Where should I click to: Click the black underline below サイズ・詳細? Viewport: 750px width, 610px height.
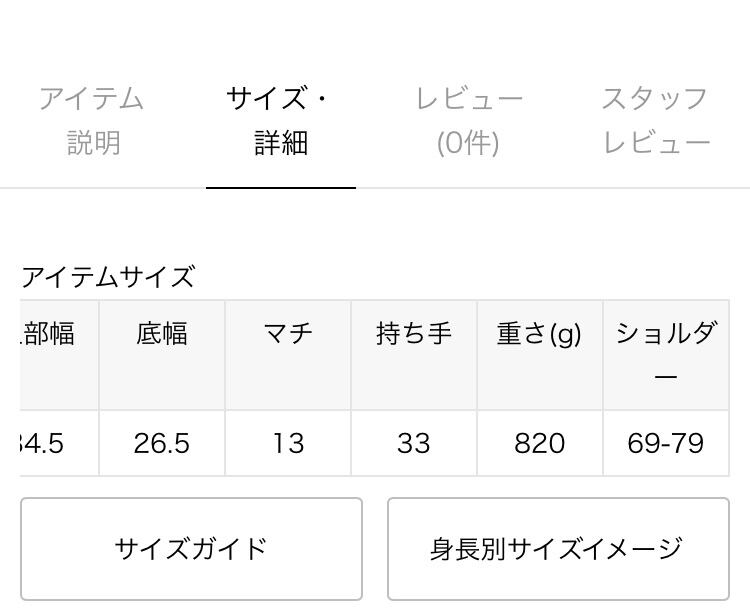pos(280,187)
